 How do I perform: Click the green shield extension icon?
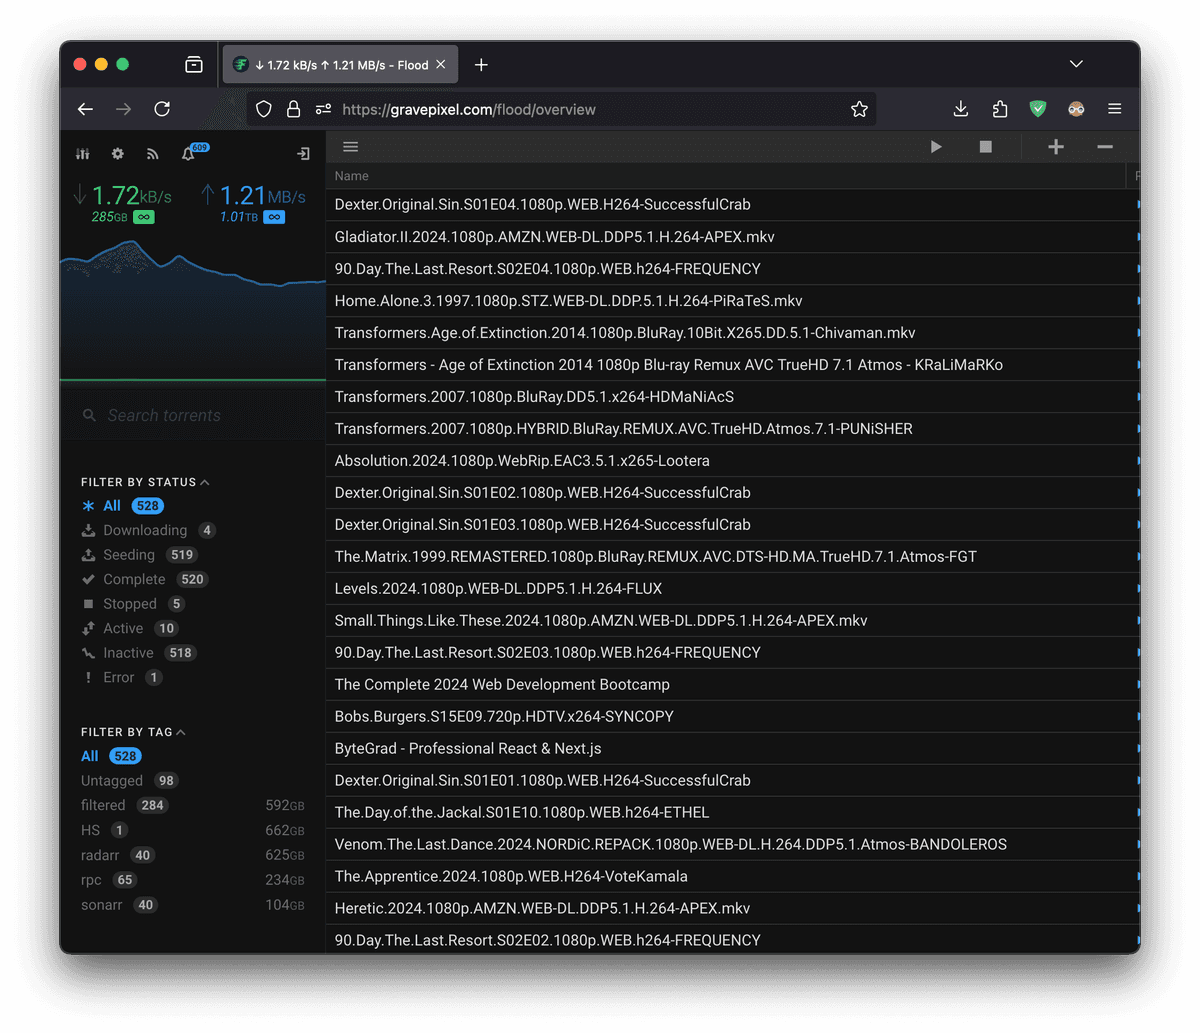coord(1038,109)
